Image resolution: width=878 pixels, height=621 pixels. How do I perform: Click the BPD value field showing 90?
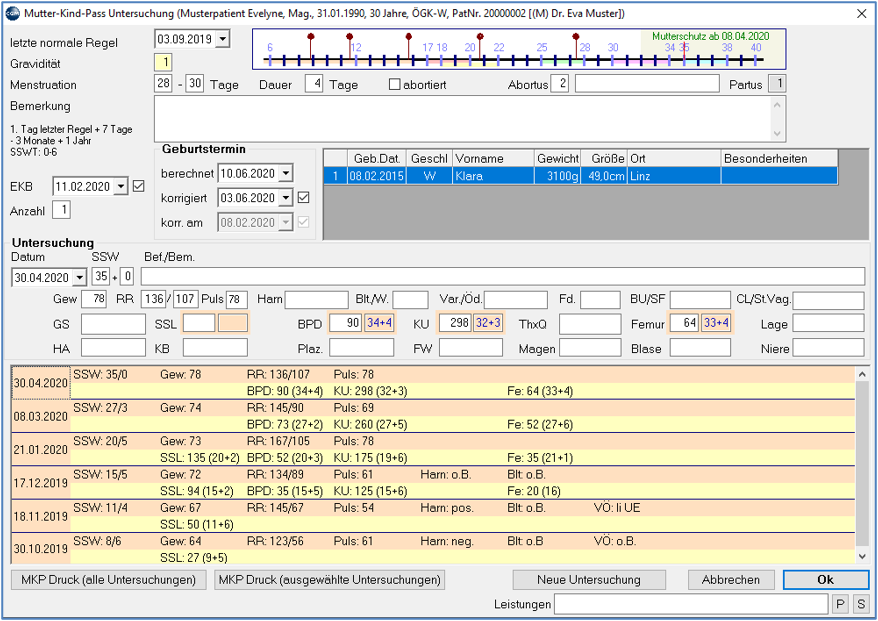(345, 323)
